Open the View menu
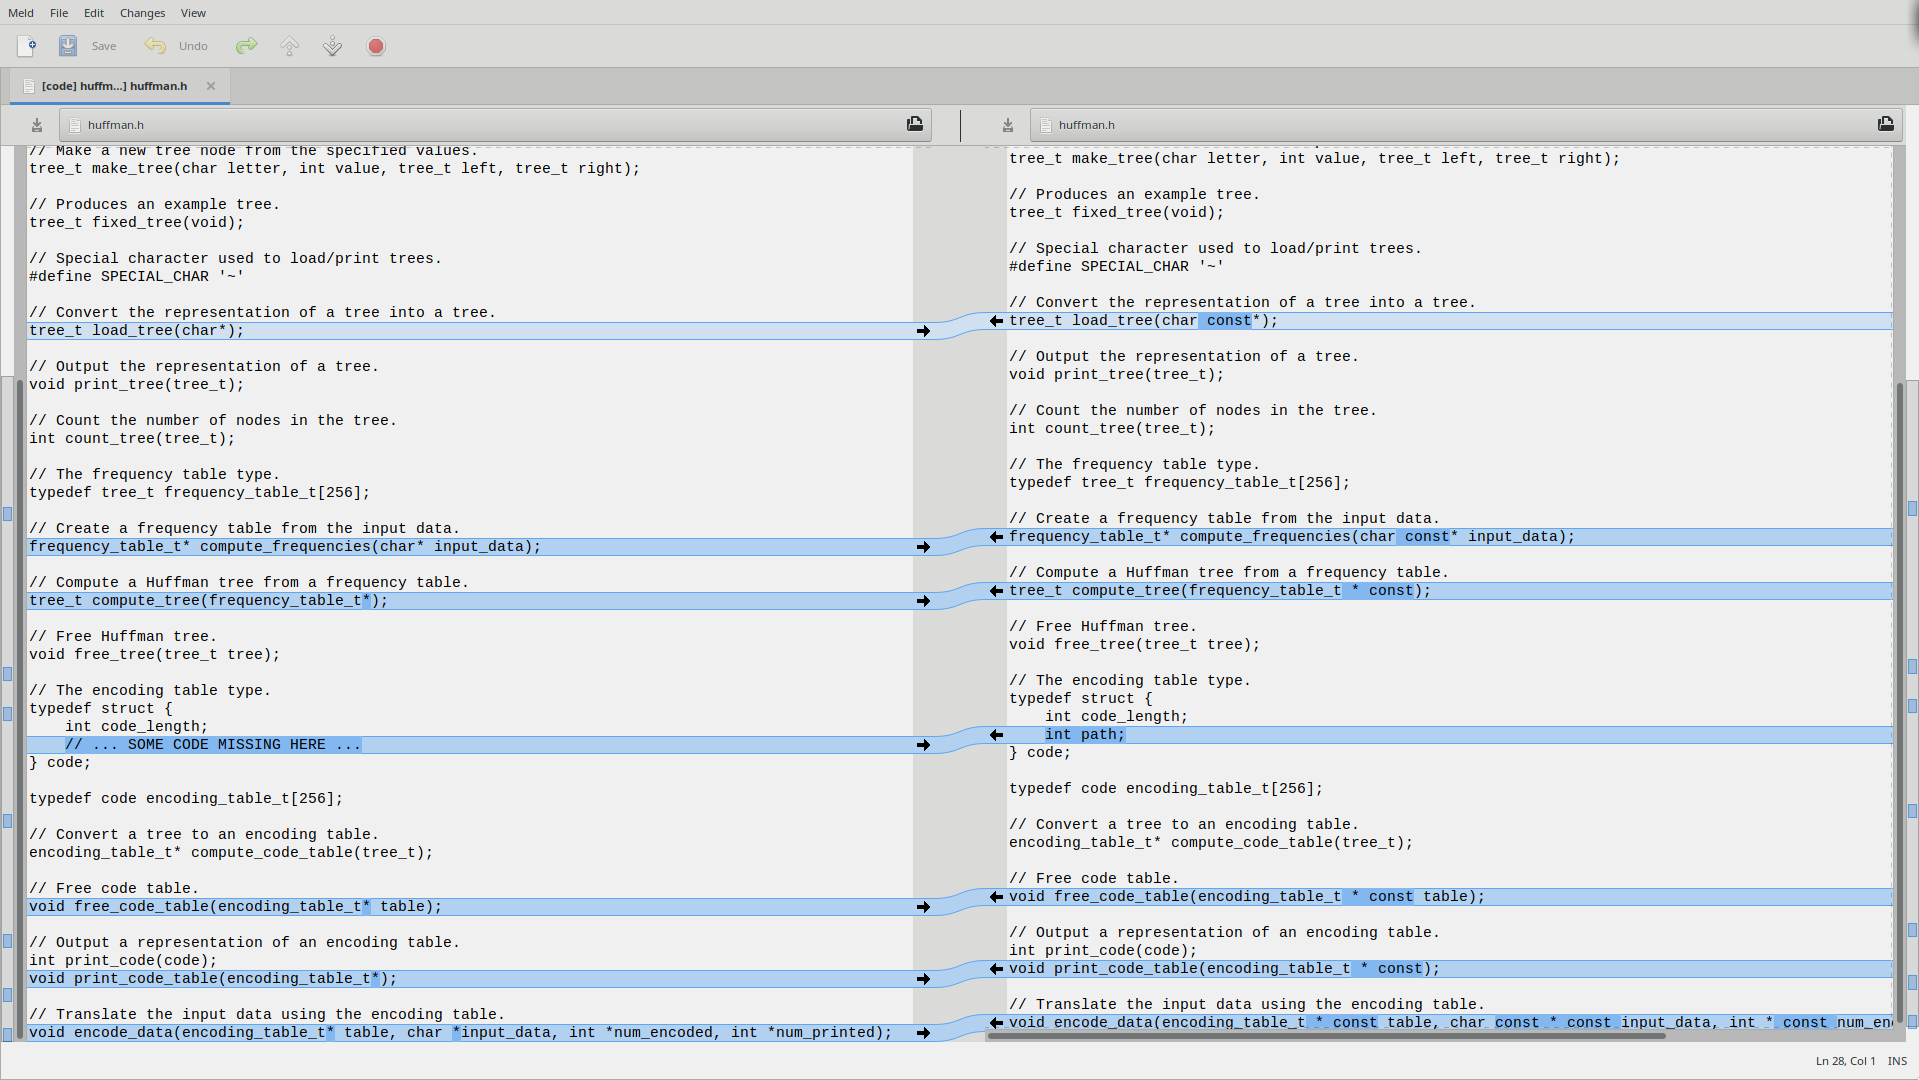Screen dimensions: 1919x1080 point(193,13)
